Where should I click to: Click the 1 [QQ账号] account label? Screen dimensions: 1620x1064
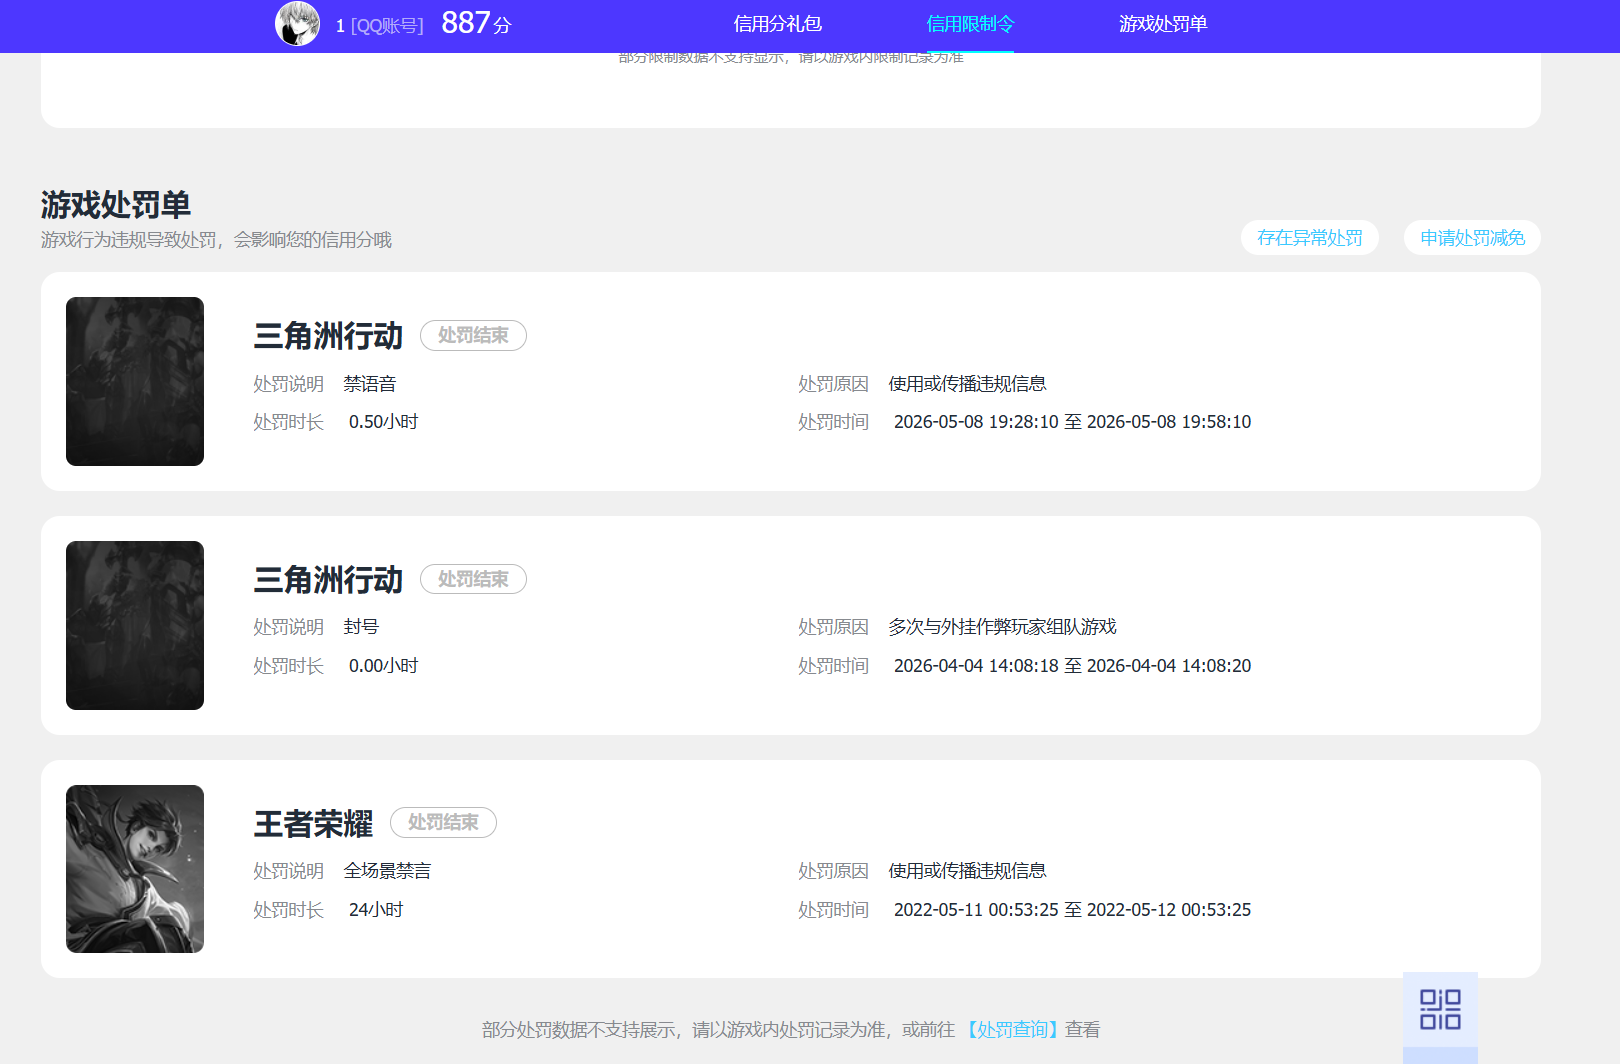(380, 25)
